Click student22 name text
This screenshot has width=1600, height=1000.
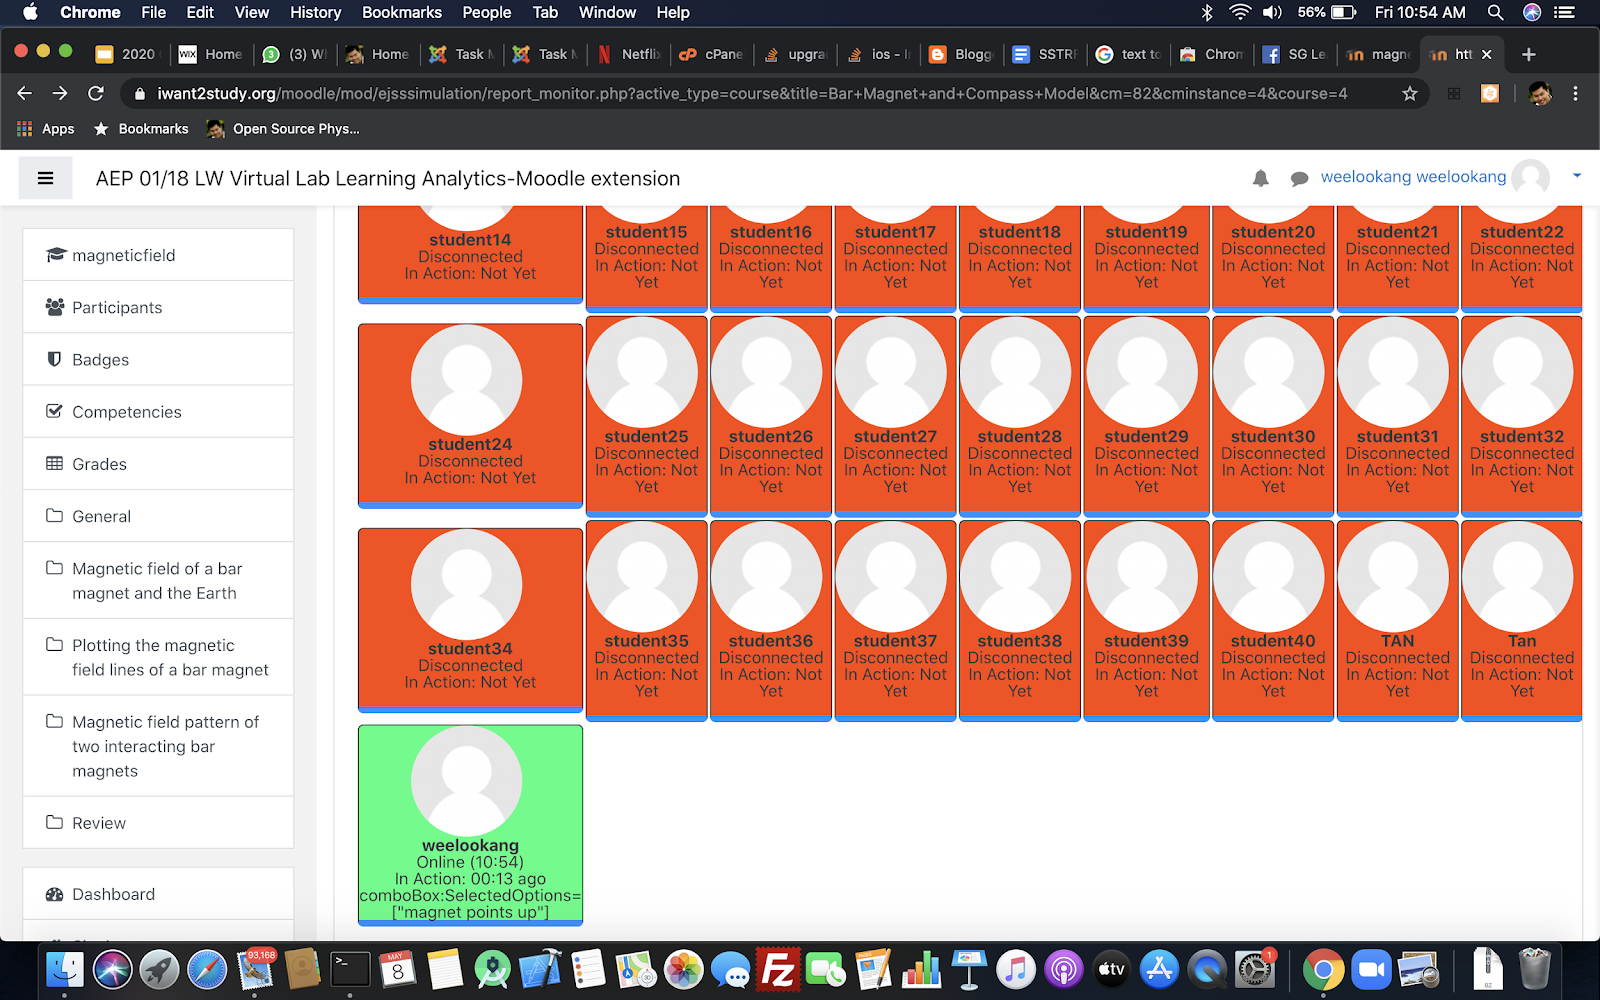[1522, 232]
